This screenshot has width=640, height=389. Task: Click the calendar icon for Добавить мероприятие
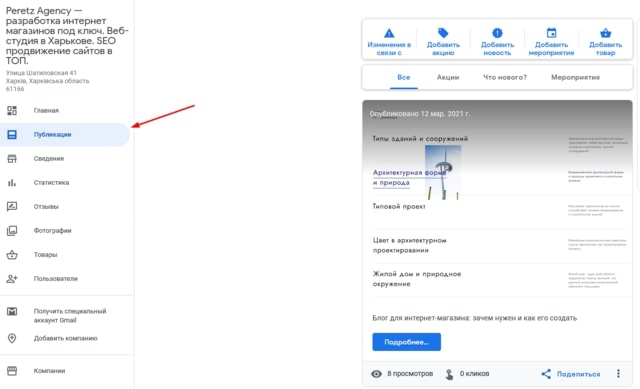pos(551,33)
